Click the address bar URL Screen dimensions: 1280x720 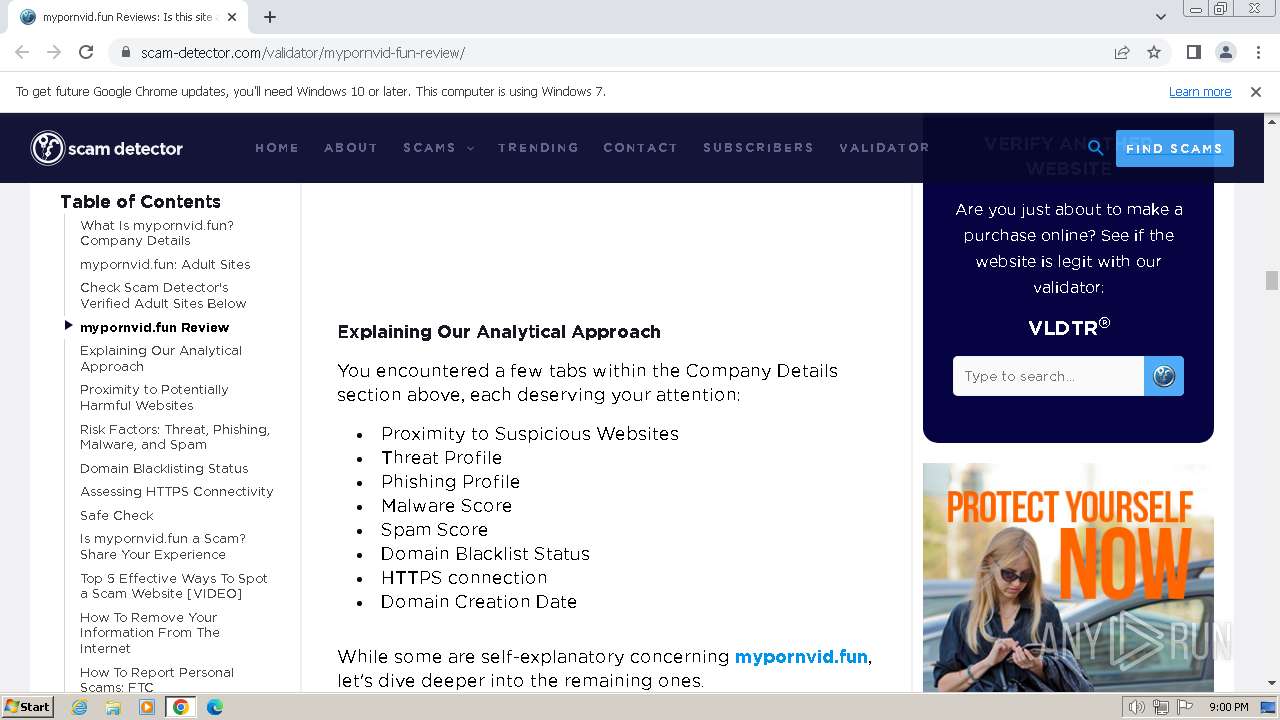pyautogui.click(x=302, y=52)
